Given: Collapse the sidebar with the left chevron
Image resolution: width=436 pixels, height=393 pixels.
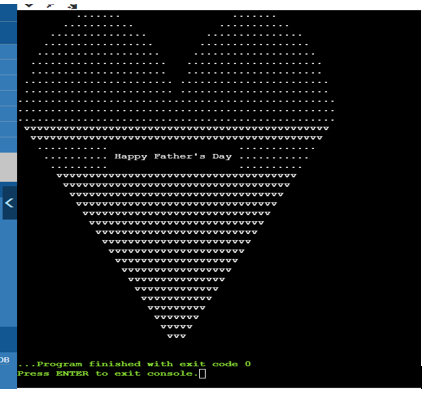Looking at the screenshot, I should click(9, 203).
